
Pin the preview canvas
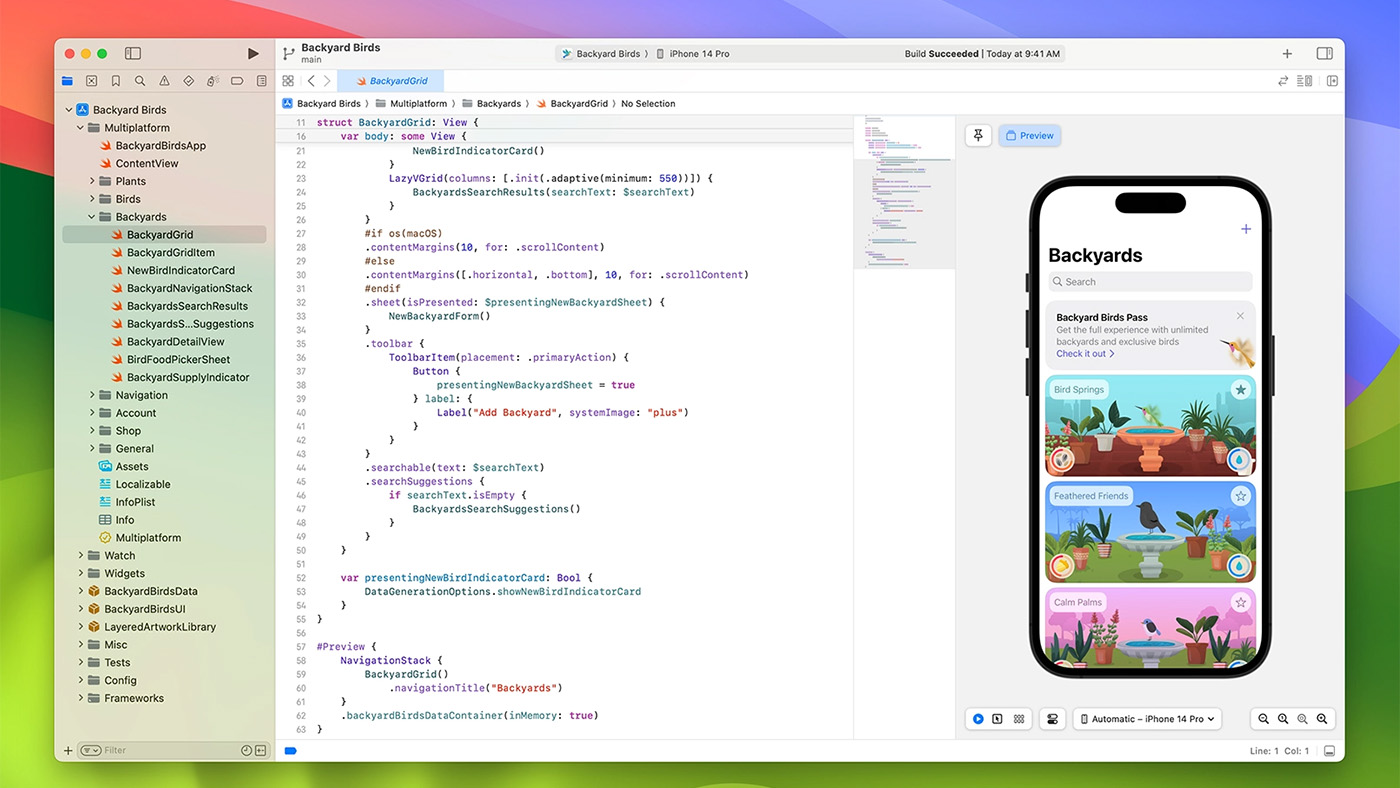point(978,135)
